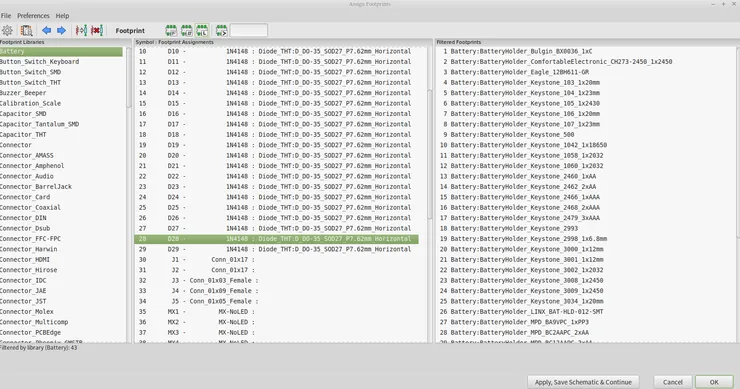Go to previous unassociated symbol arrow
The image size is (740, 389).
point(46,31)
